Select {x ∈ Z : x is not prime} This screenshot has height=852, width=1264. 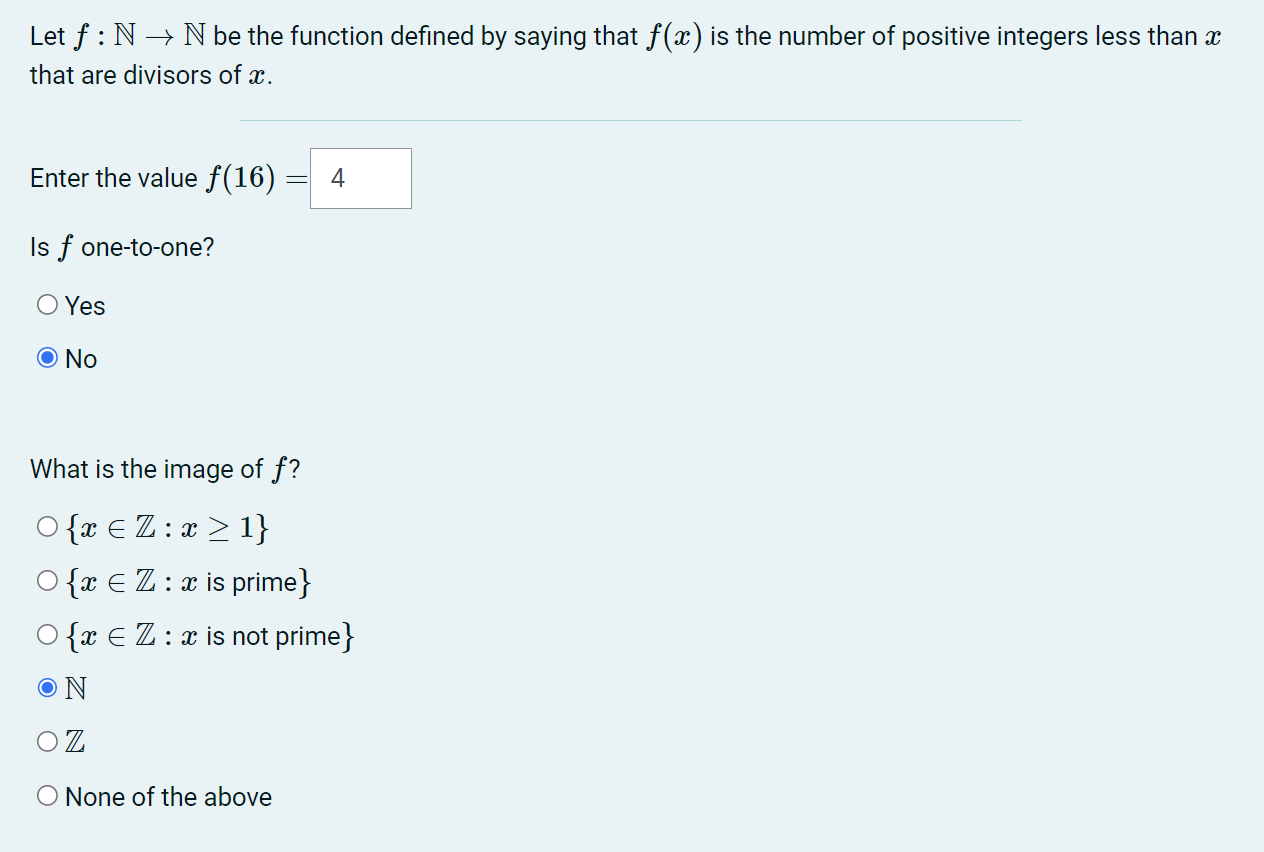click(x=46, y=633)
